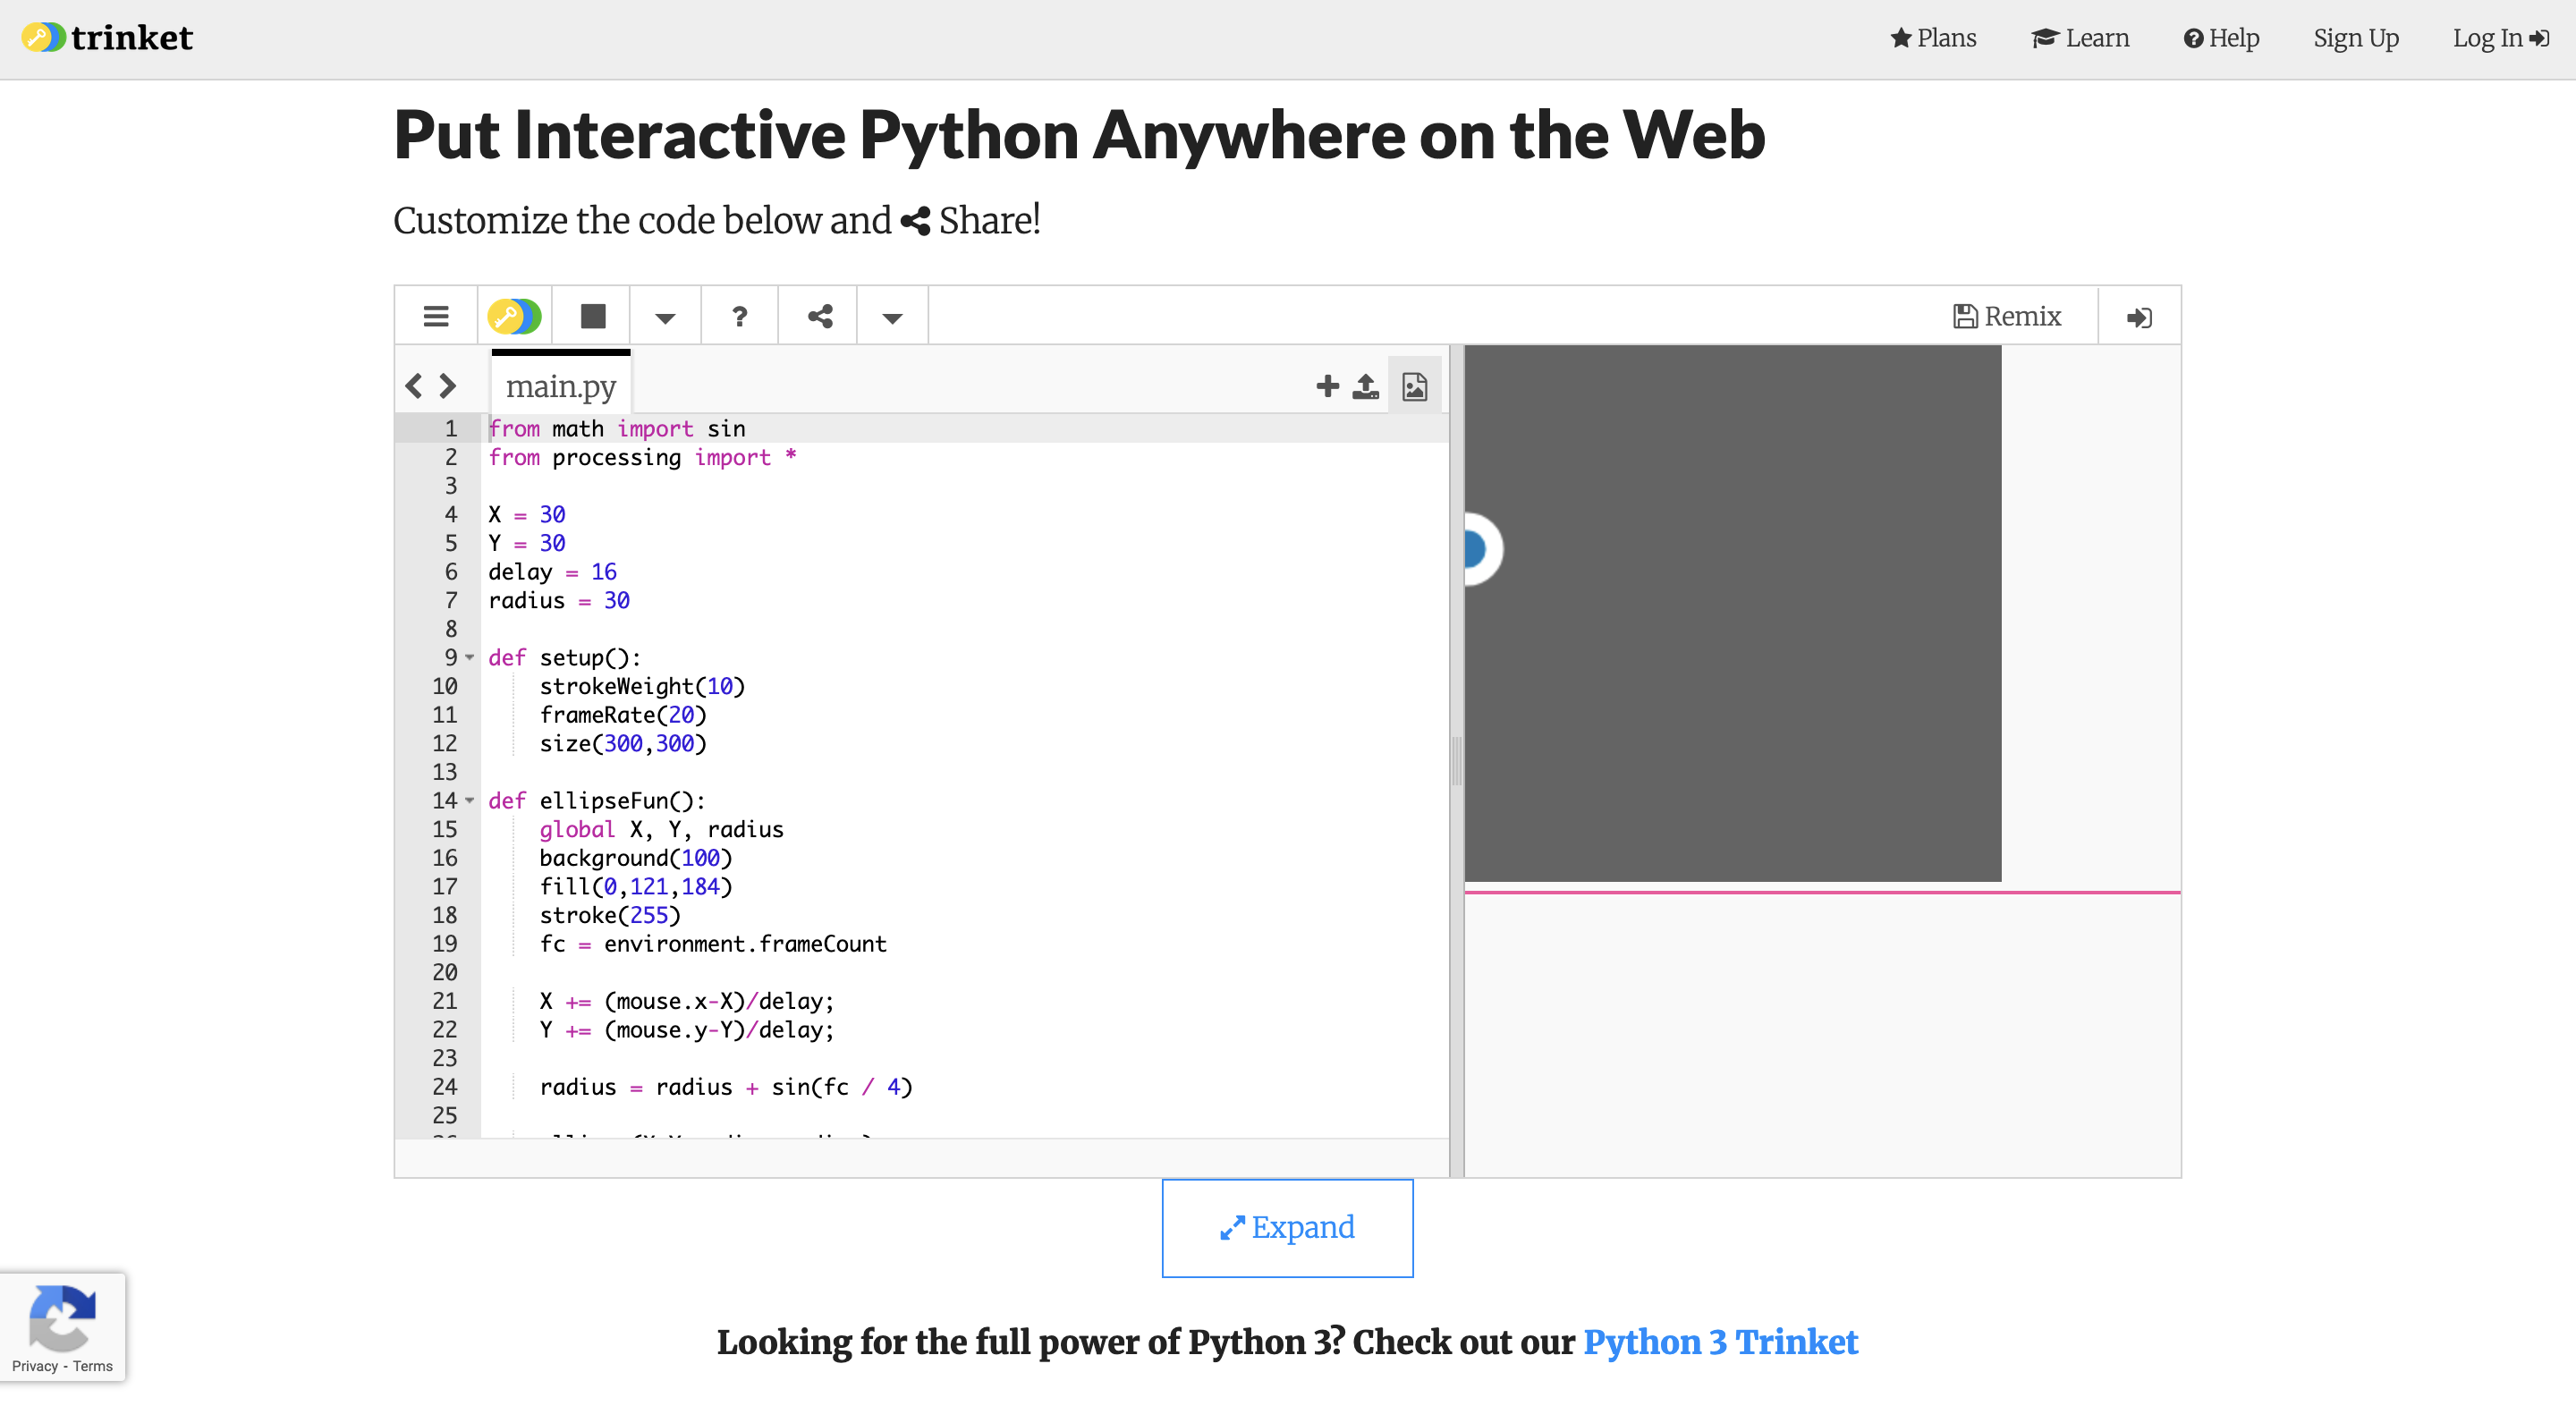
Task: Open the run options dropdown arrow
Action: click(665, 318)
